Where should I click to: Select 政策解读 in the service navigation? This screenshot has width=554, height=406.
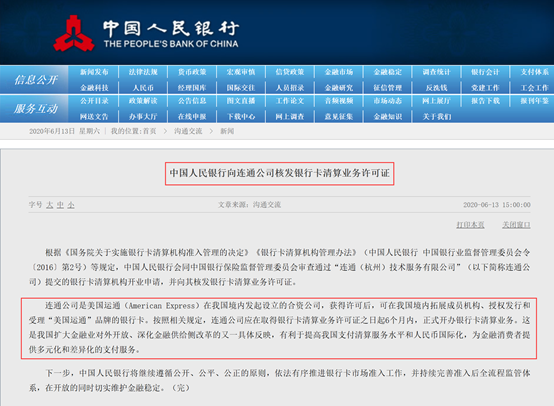click(x=143, y=101)
